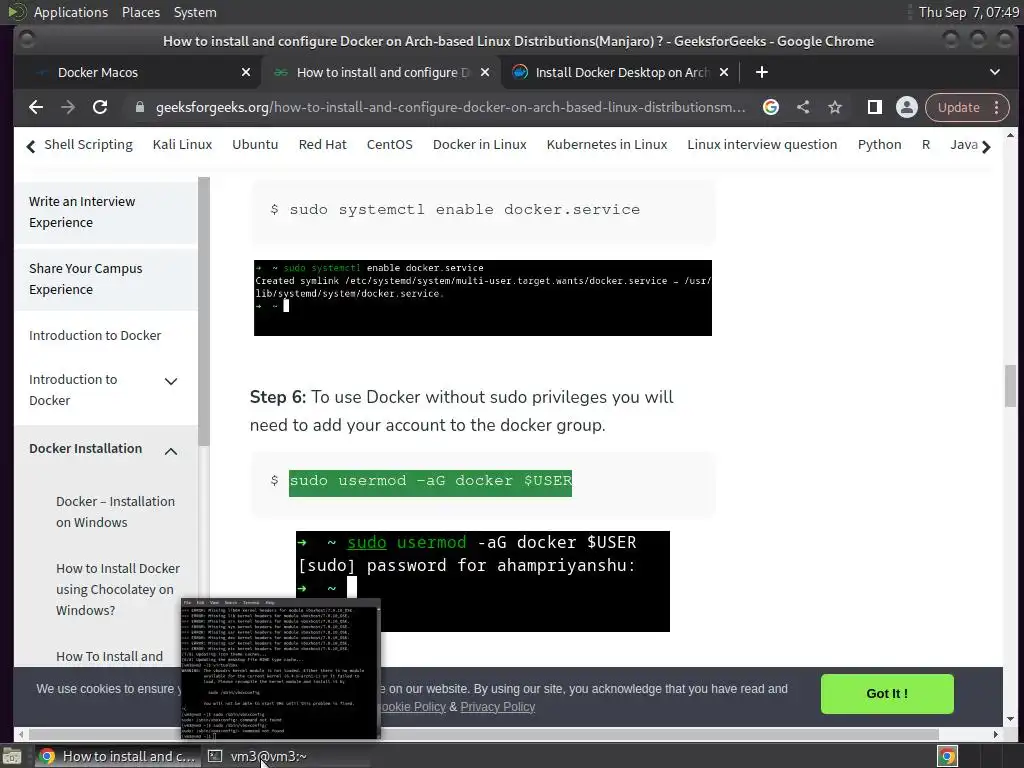This screenshot has height=768, width=1024.
Task: Accept cookies with Got It button
Action: 887,694
